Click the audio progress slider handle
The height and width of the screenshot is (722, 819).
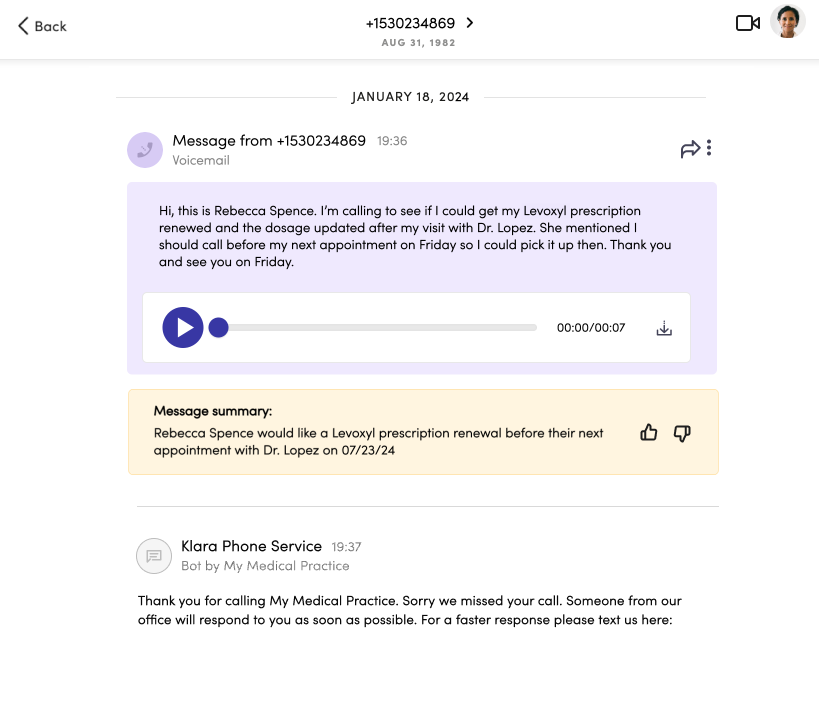[x=218, y=328]
